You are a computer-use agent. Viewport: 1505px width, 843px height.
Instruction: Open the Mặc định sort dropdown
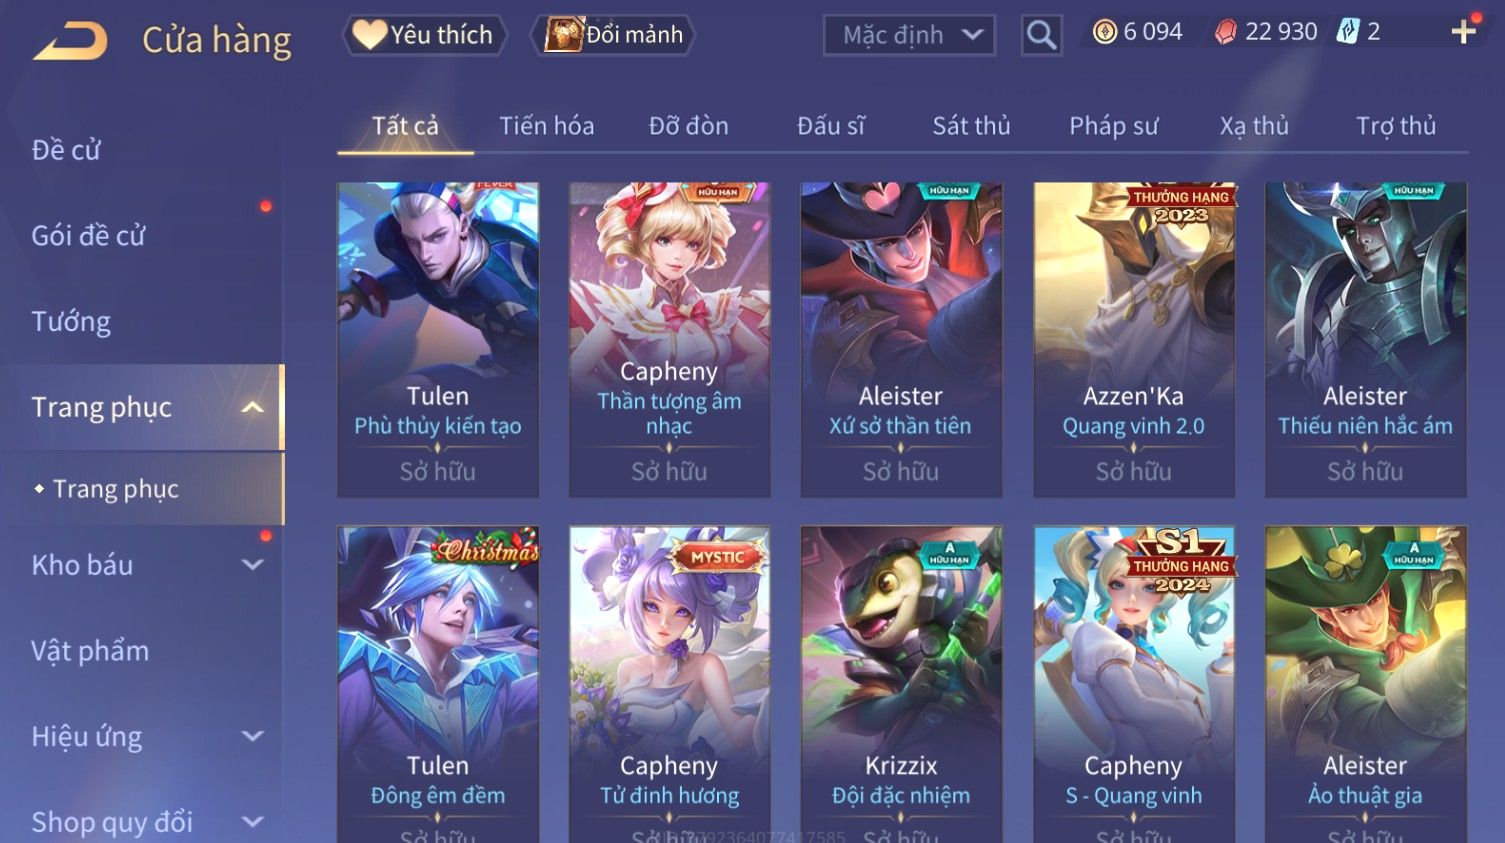pos(909,36)
